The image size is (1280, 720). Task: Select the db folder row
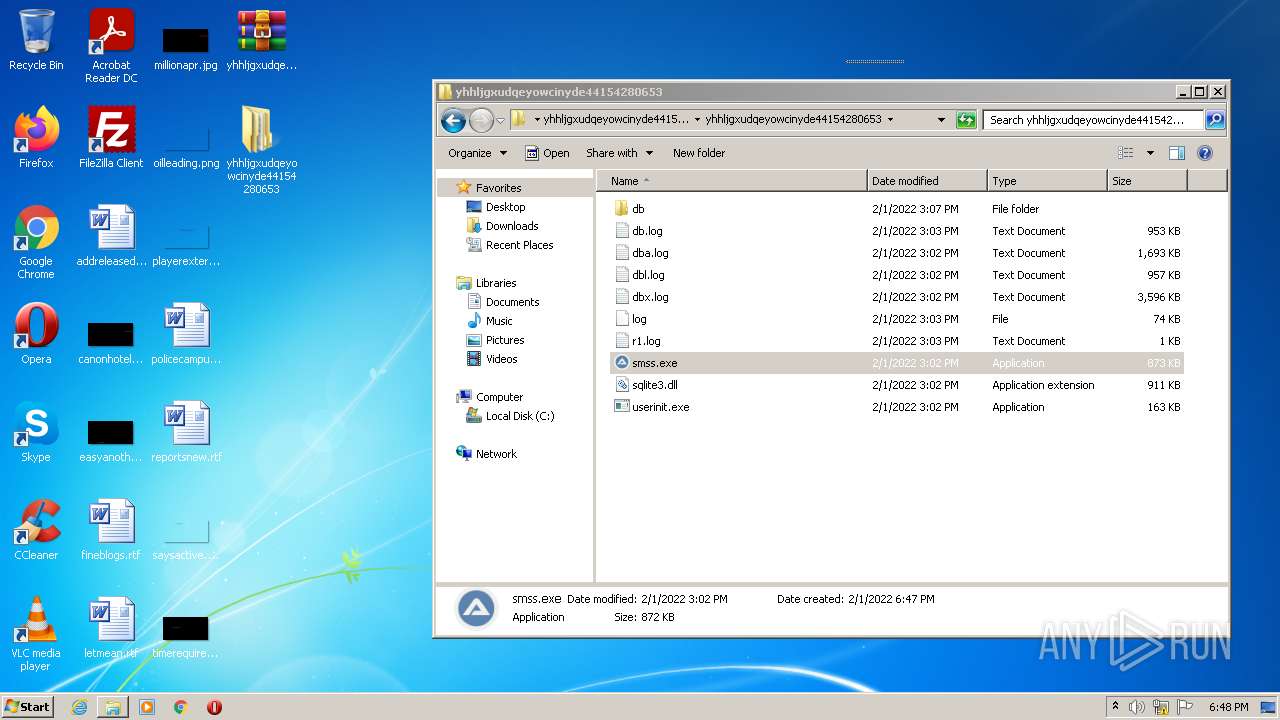coord(897,209)
